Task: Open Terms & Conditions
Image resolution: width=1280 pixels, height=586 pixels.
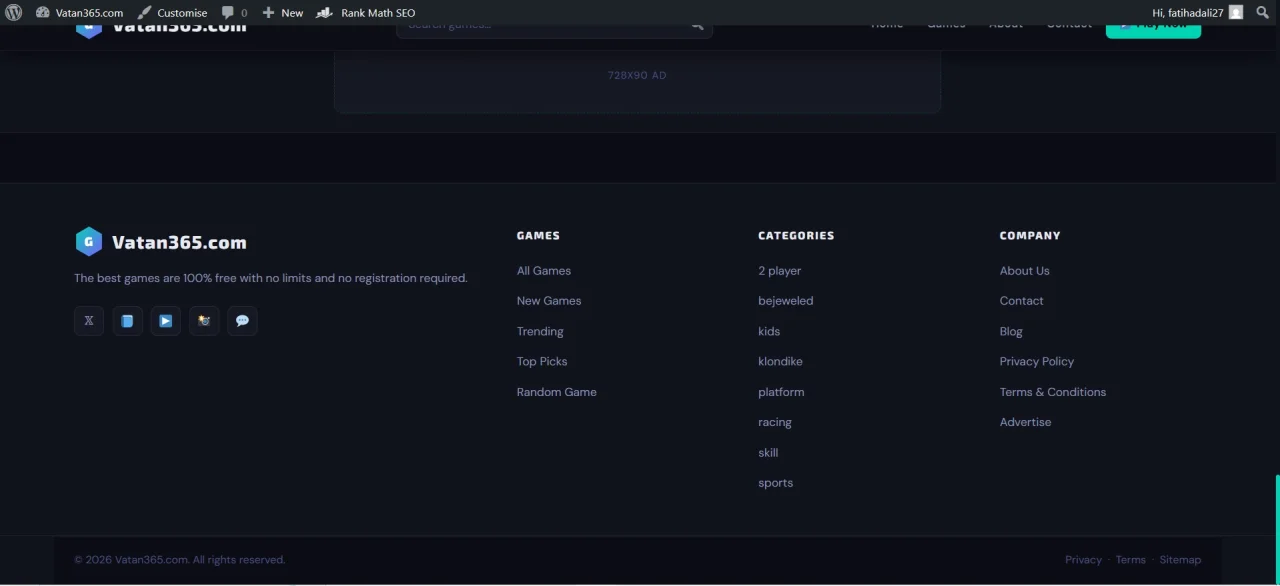Action: 1053,392
